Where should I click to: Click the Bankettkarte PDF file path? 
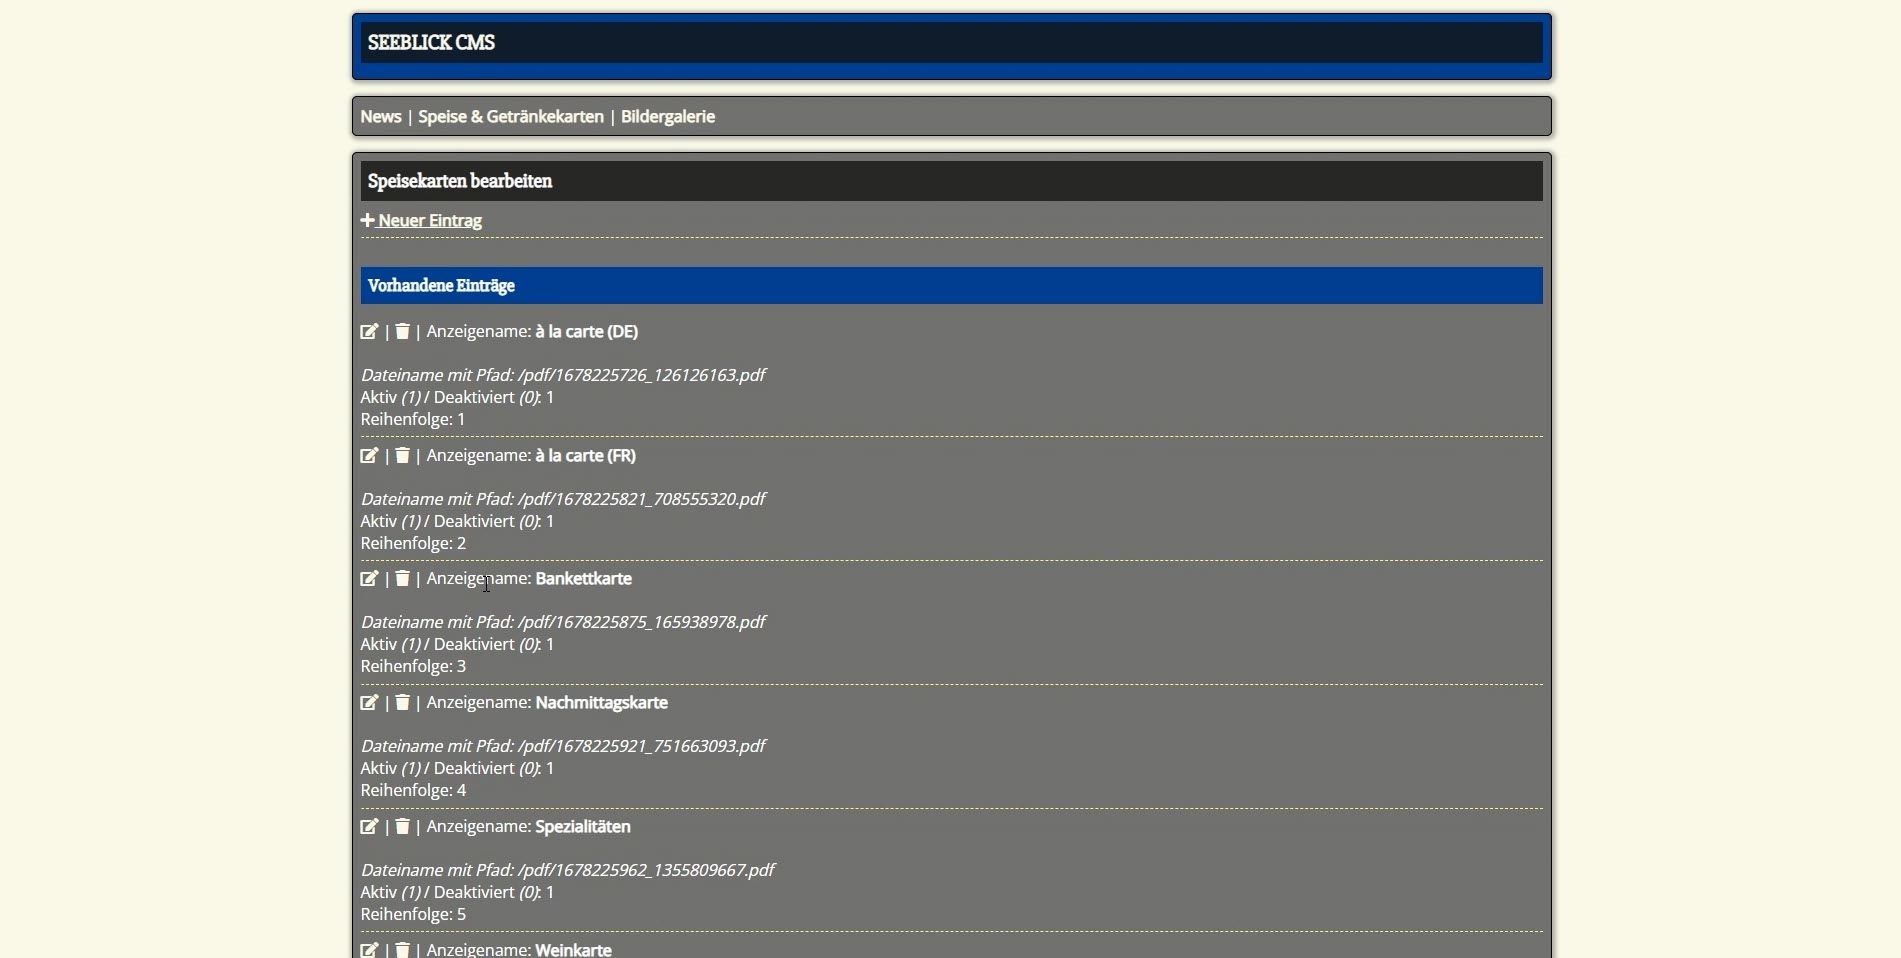pyautogui.click(x=640, y=622)
